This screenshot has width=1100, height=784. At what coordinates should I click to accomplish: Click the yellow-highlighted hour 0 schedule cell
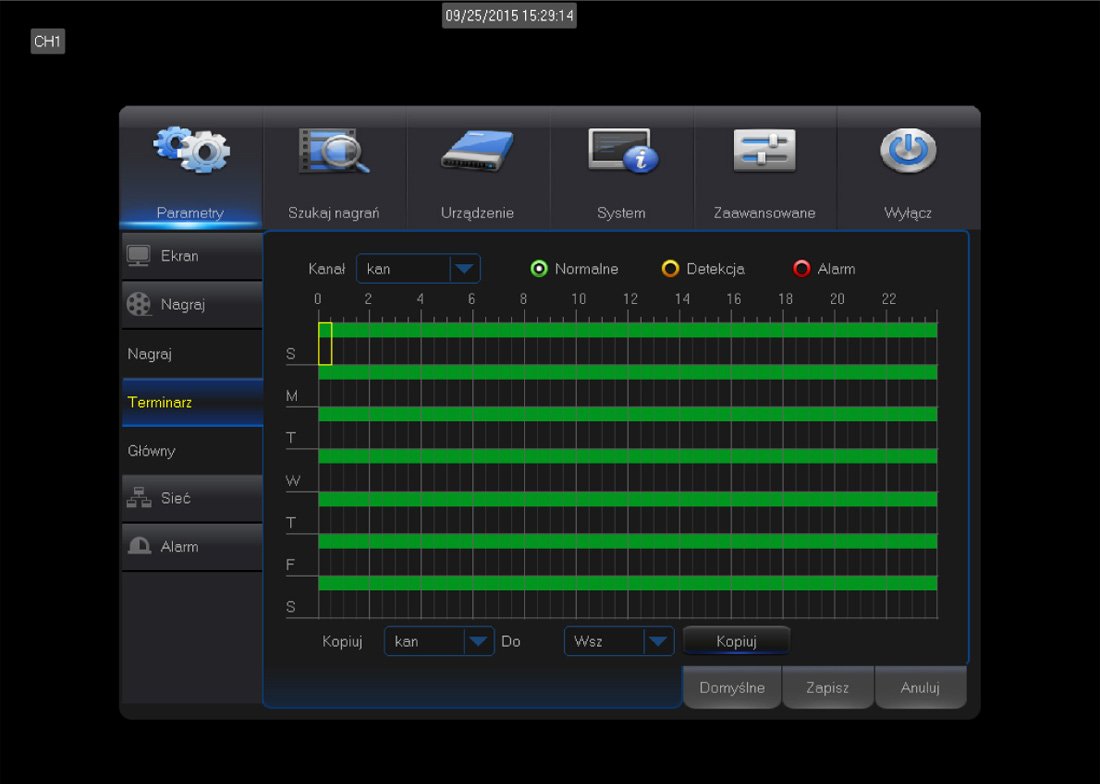325,344
